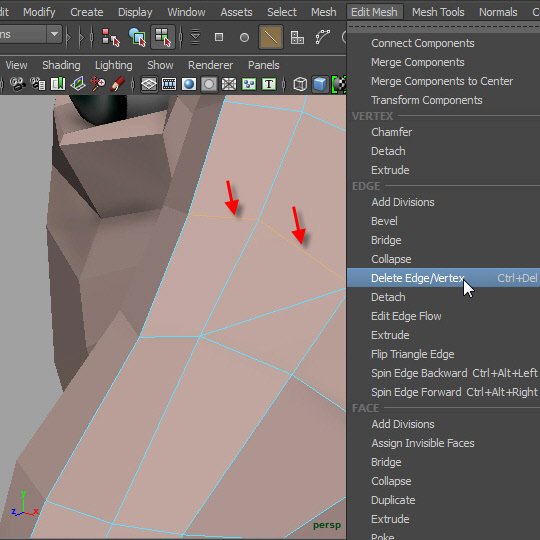Open camera attributes icon
540x540 pixels.
38,84
